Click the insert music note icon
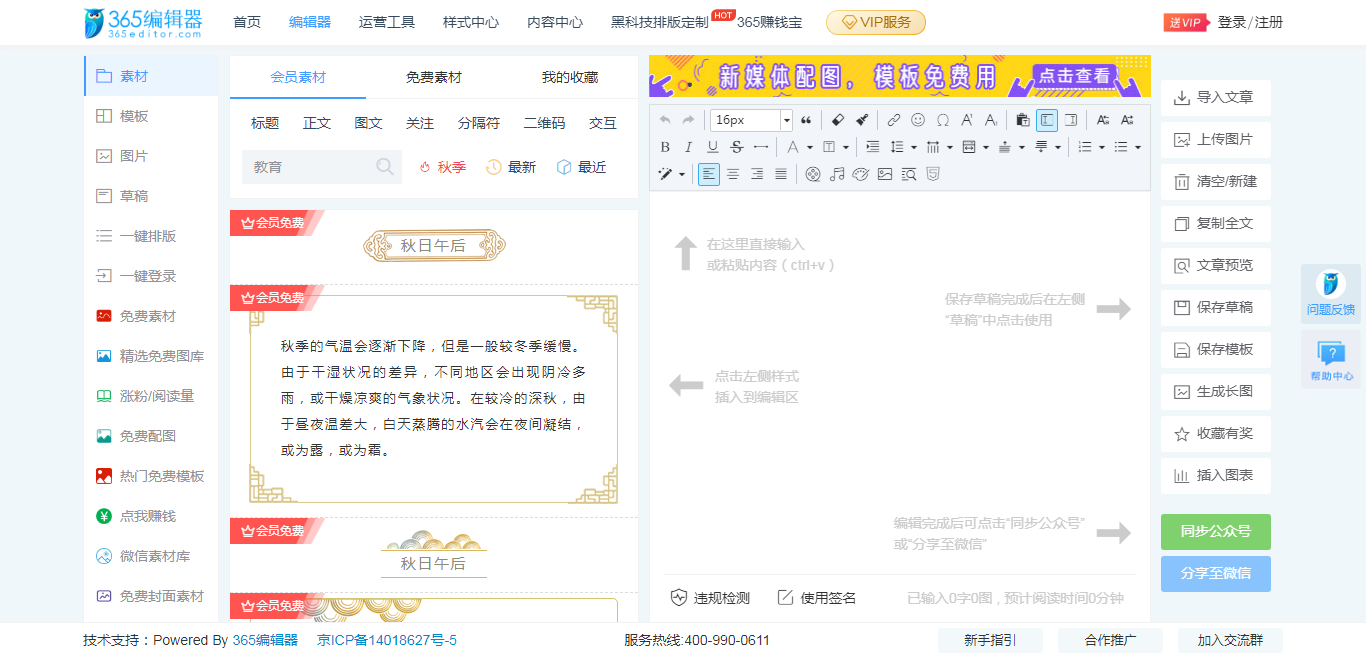 [838, 174]
